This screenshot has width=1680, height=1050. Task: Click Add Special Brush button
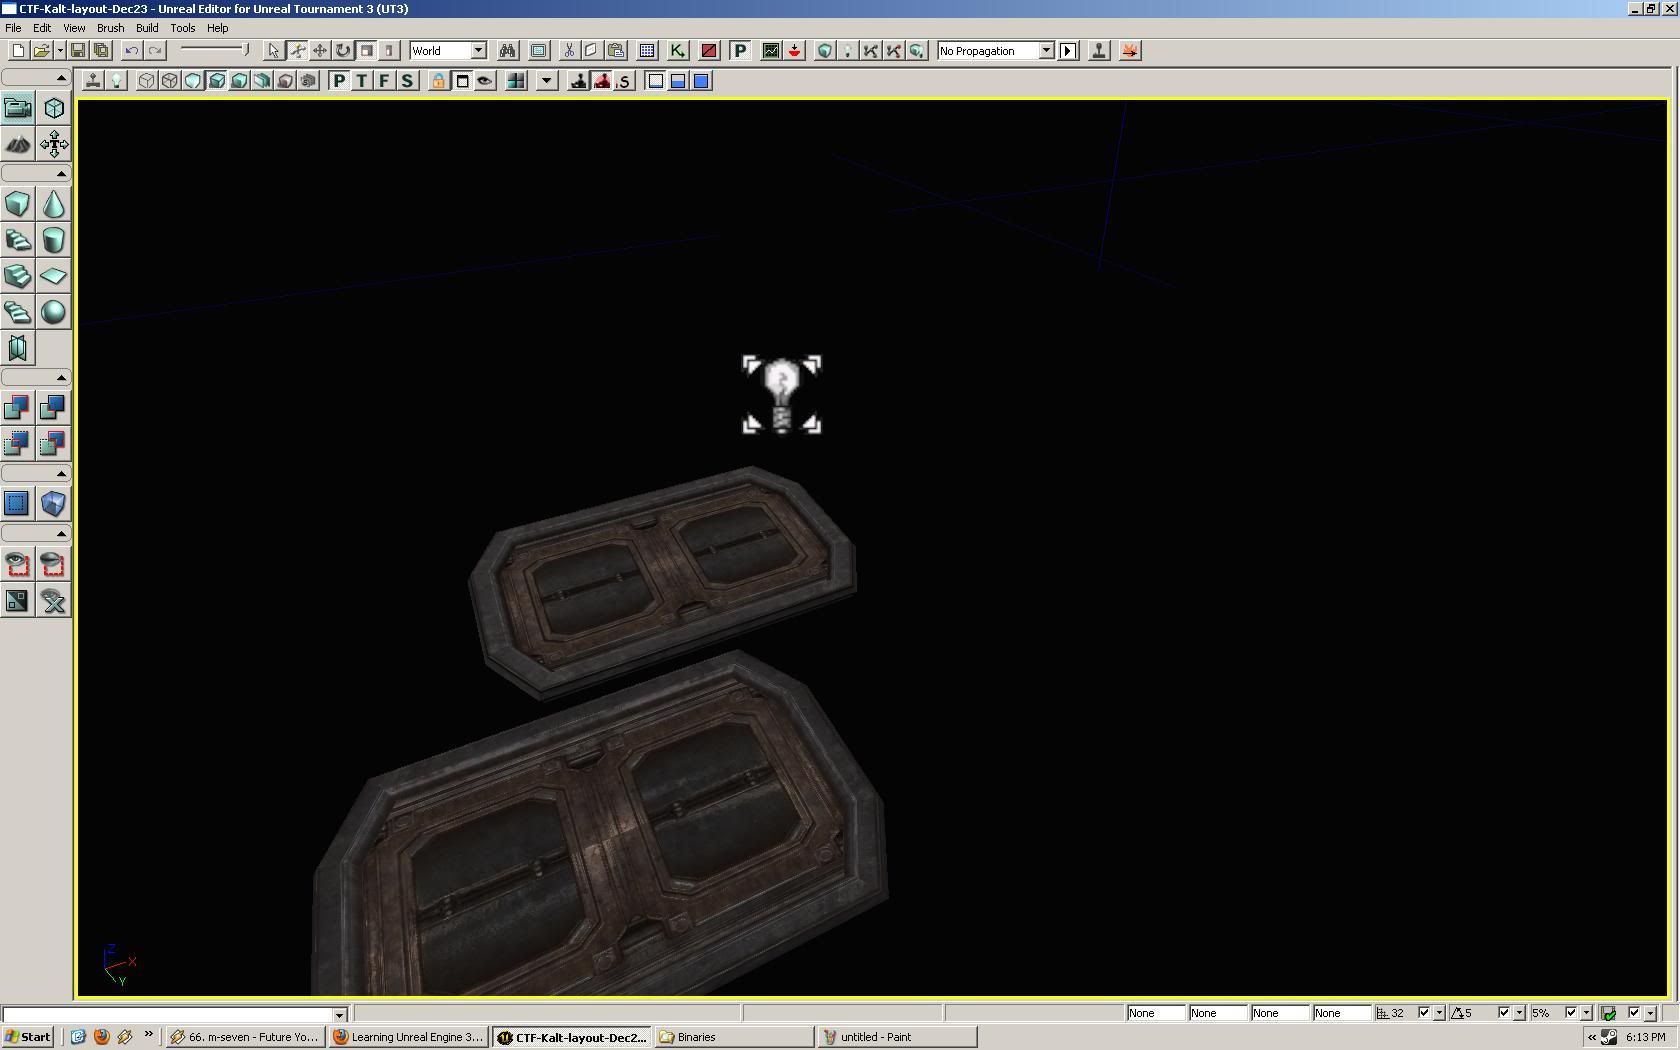tap(18, 504)
